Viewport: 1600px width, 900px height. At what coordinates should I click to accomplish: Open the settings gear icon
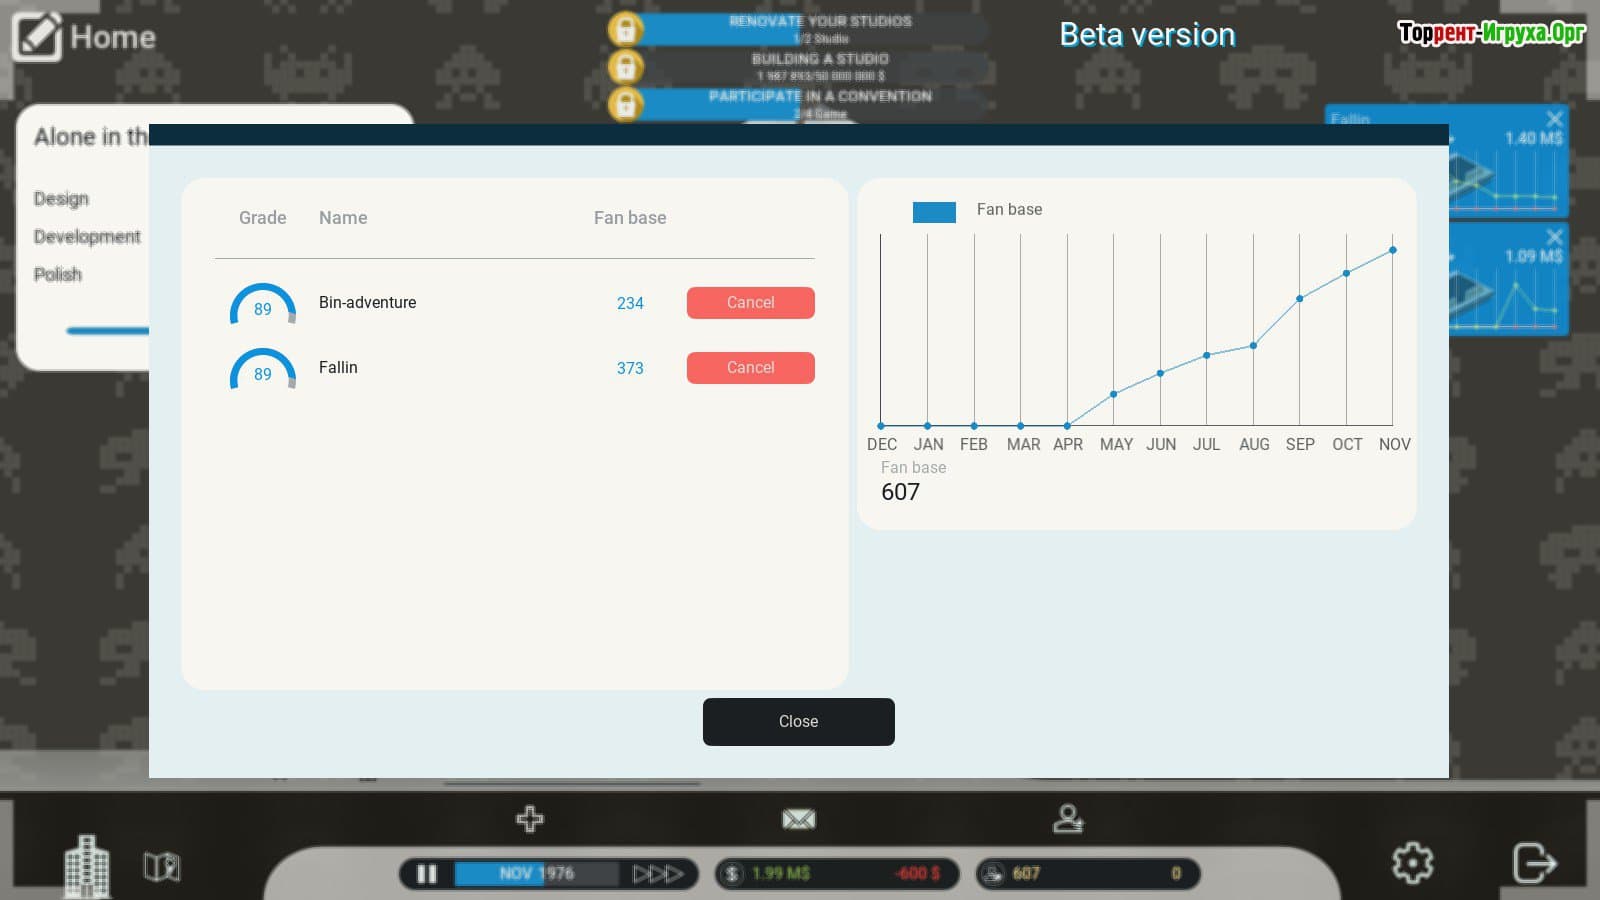pos(1412,862)
